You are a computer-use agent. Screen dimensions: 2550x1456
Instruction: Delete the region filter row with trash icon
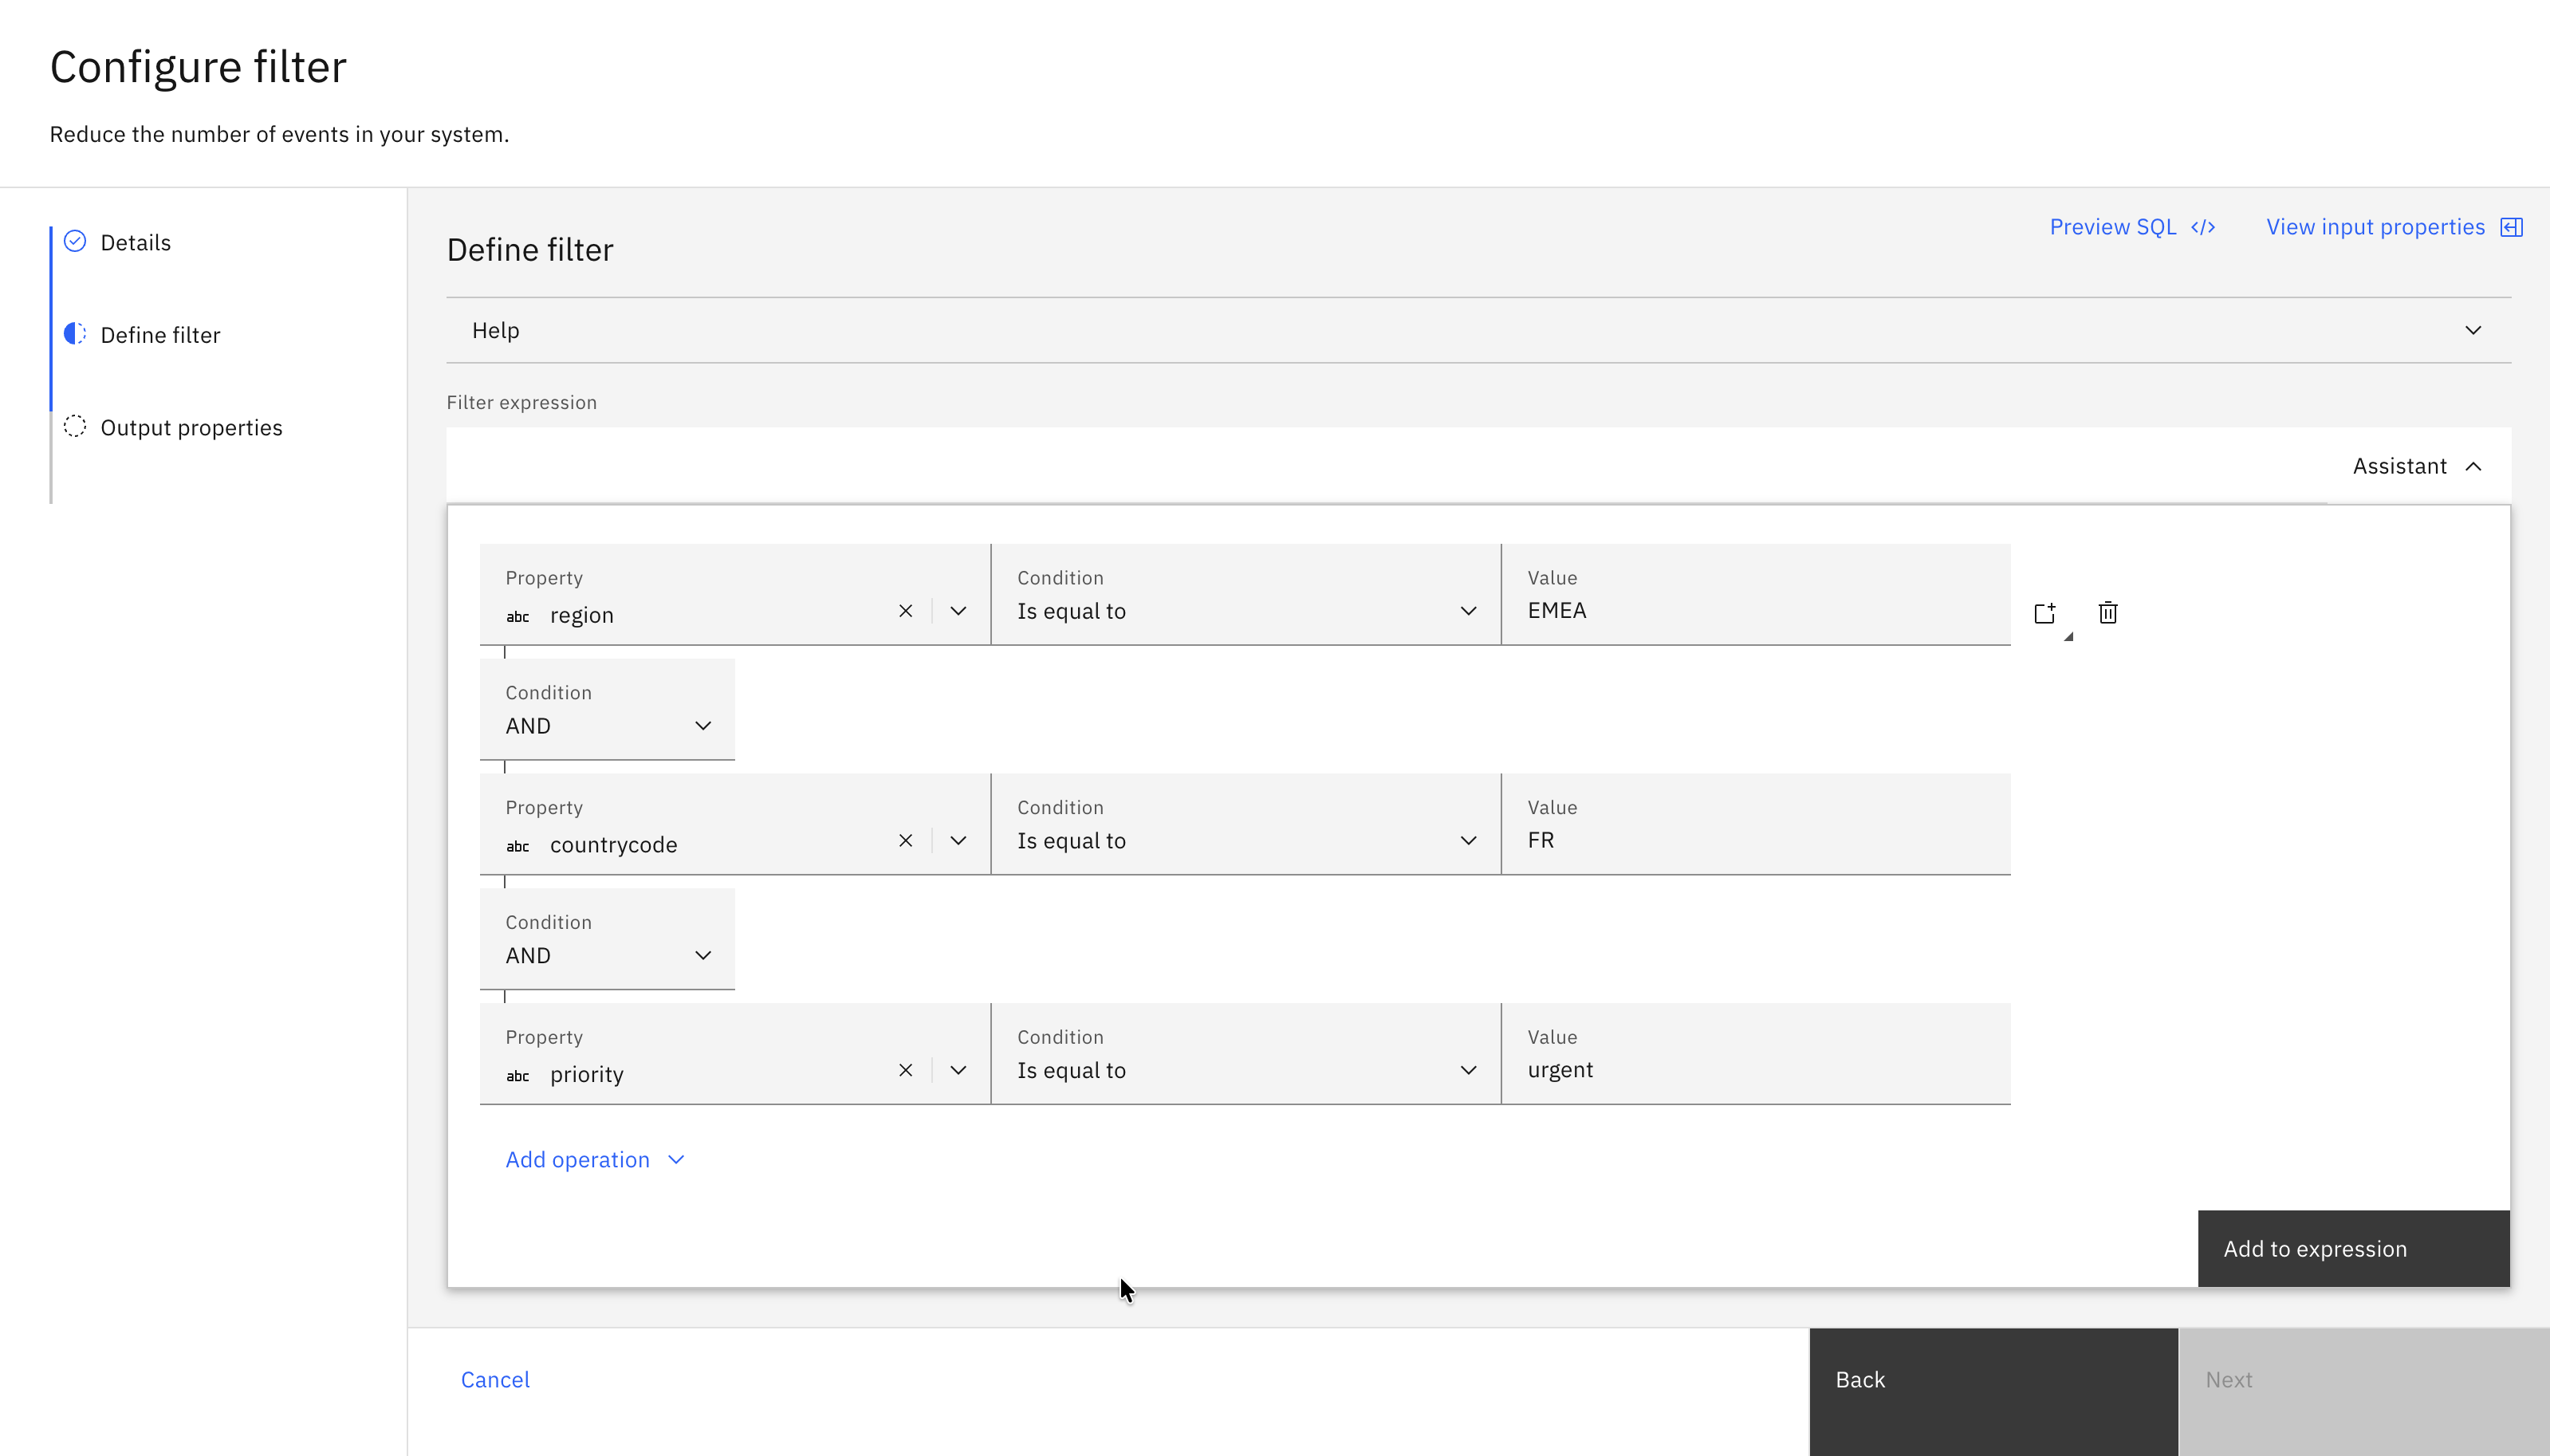2108,612
